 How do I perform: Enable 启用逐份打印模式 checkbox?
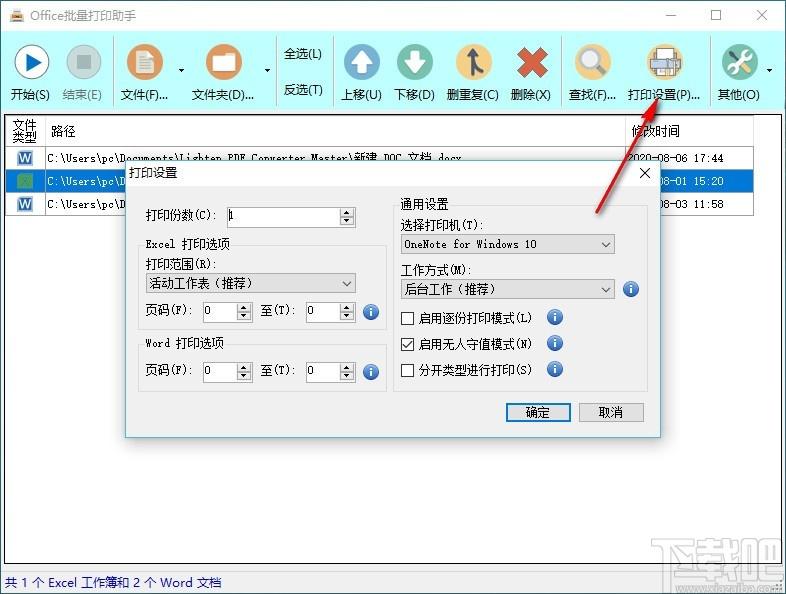click(408, 318)
